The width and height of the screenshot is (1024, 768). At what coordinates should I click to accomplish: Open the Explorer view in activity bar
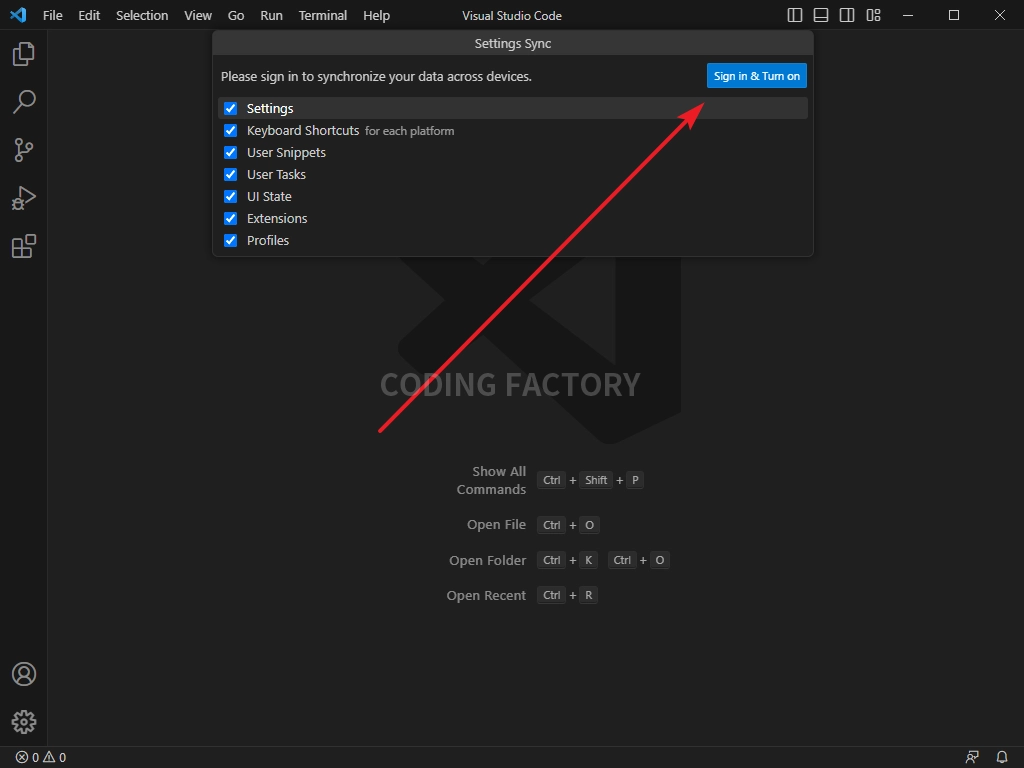pyautogui.click(x=24, y=54)
